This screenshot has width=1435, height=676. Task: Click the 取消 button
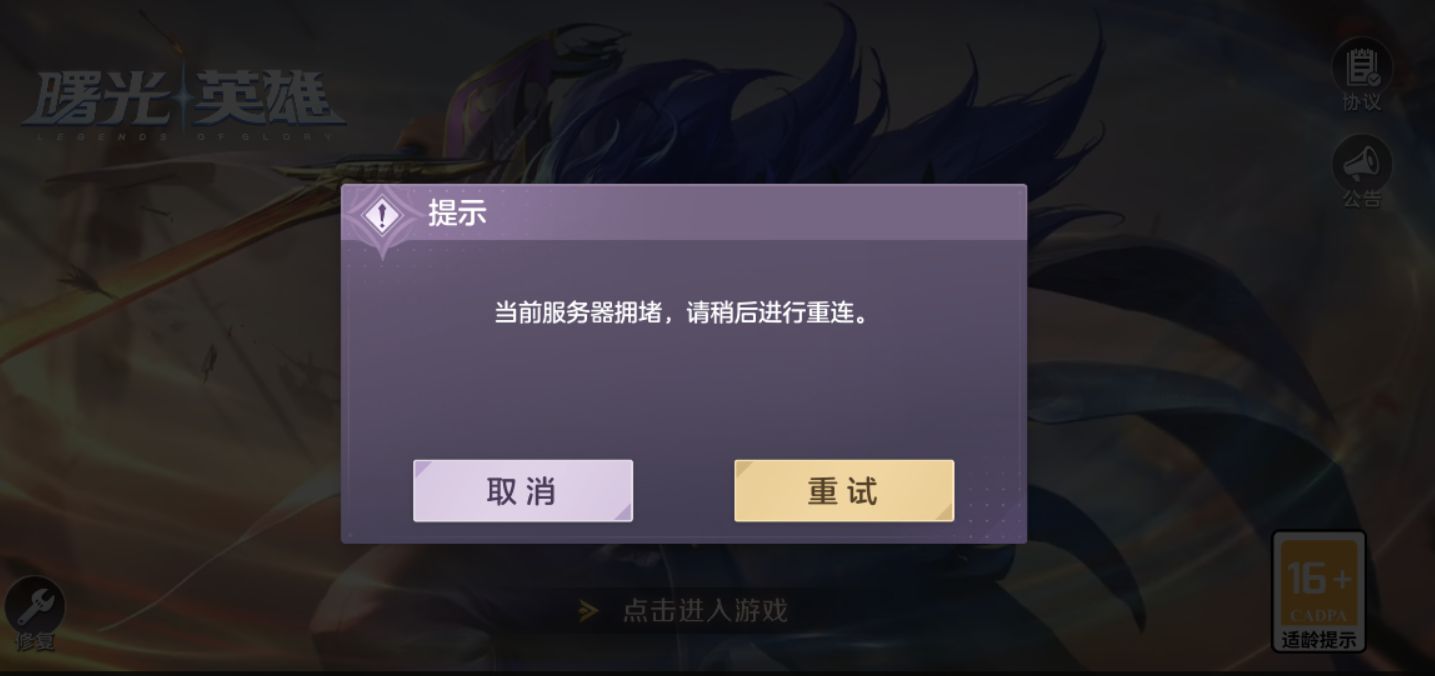(523, 491)
